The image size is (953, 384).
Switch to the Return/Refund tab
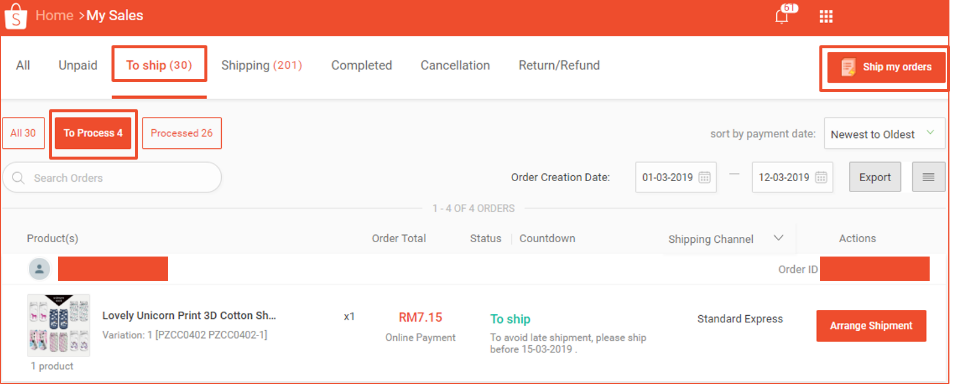(x=559, y=66)
